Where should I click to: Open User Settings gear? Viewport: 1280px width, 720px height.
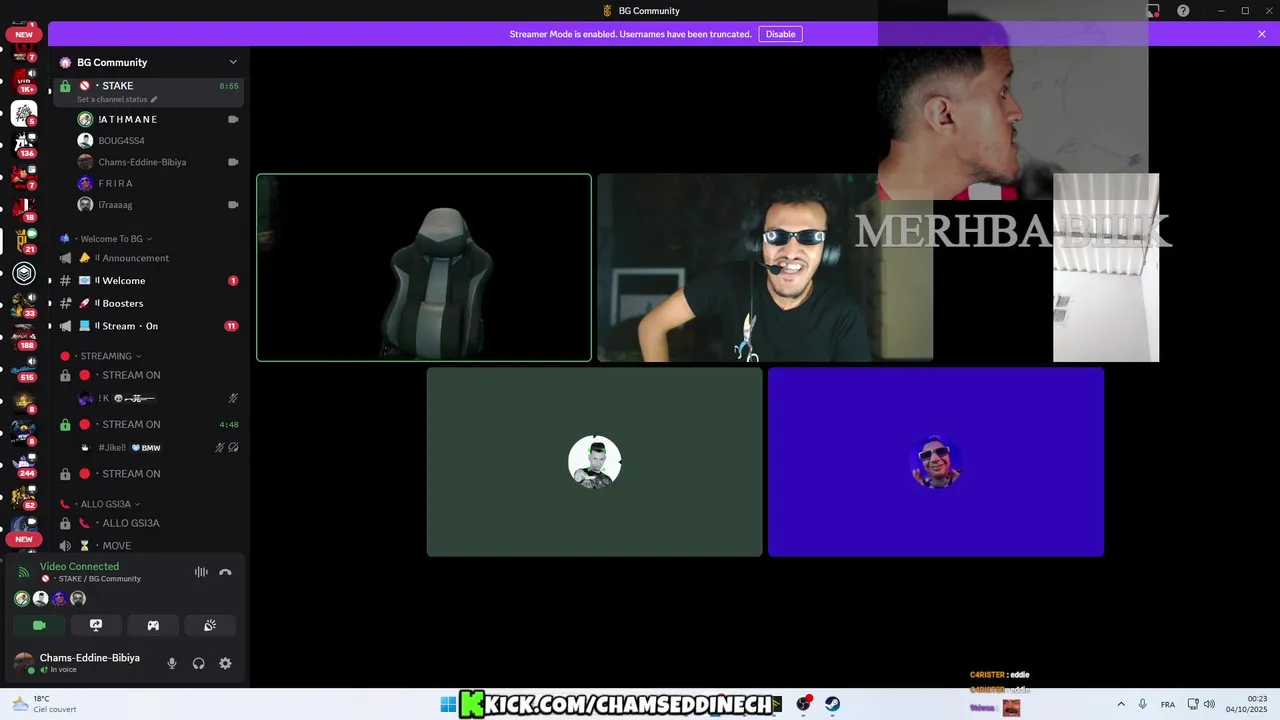pos(225,663)
